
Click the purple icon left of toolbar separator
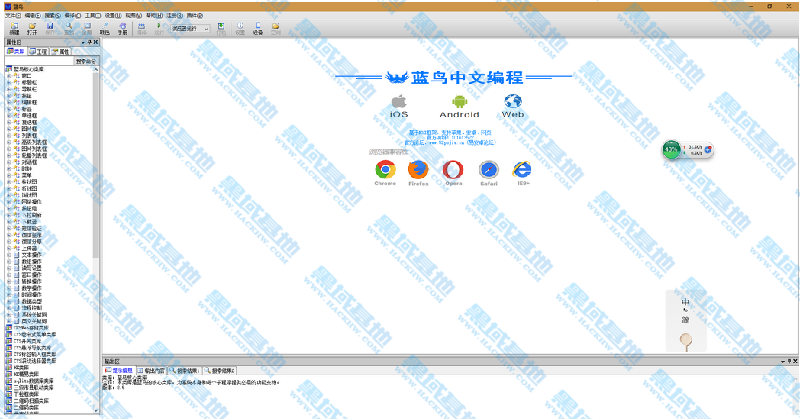pyautogui.click(x=122, y=26)
